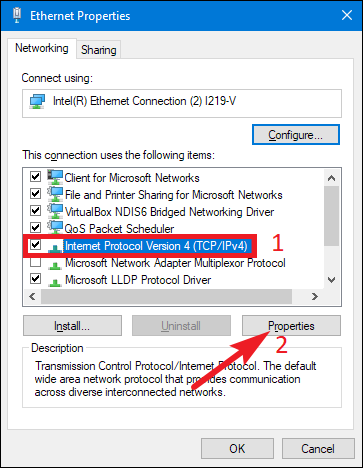Screen dimensions: 363x468
Task: Switch to the Sharing tab
Action: [99, 50]
